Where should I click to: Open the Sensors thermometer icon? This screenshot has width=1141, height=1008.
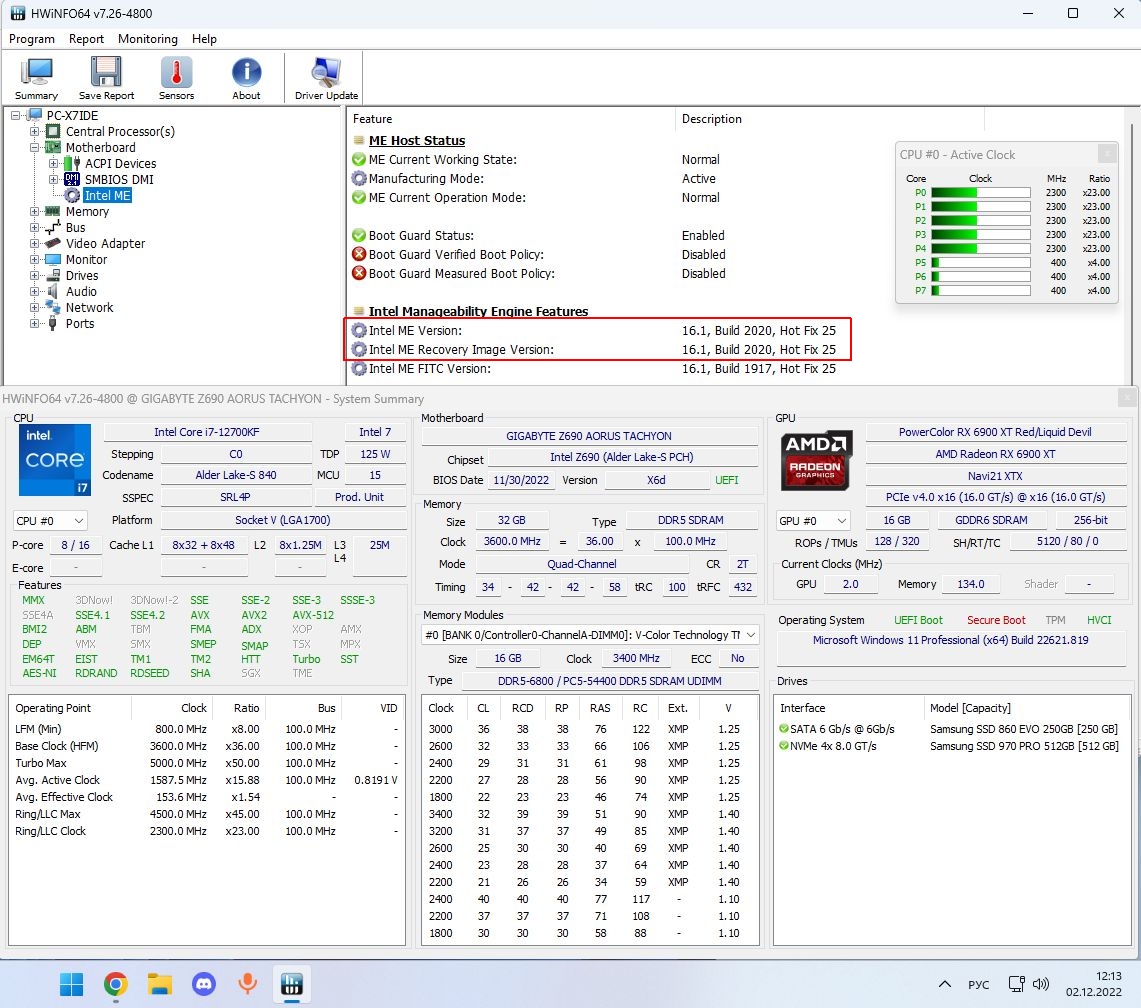pos(176,79)
